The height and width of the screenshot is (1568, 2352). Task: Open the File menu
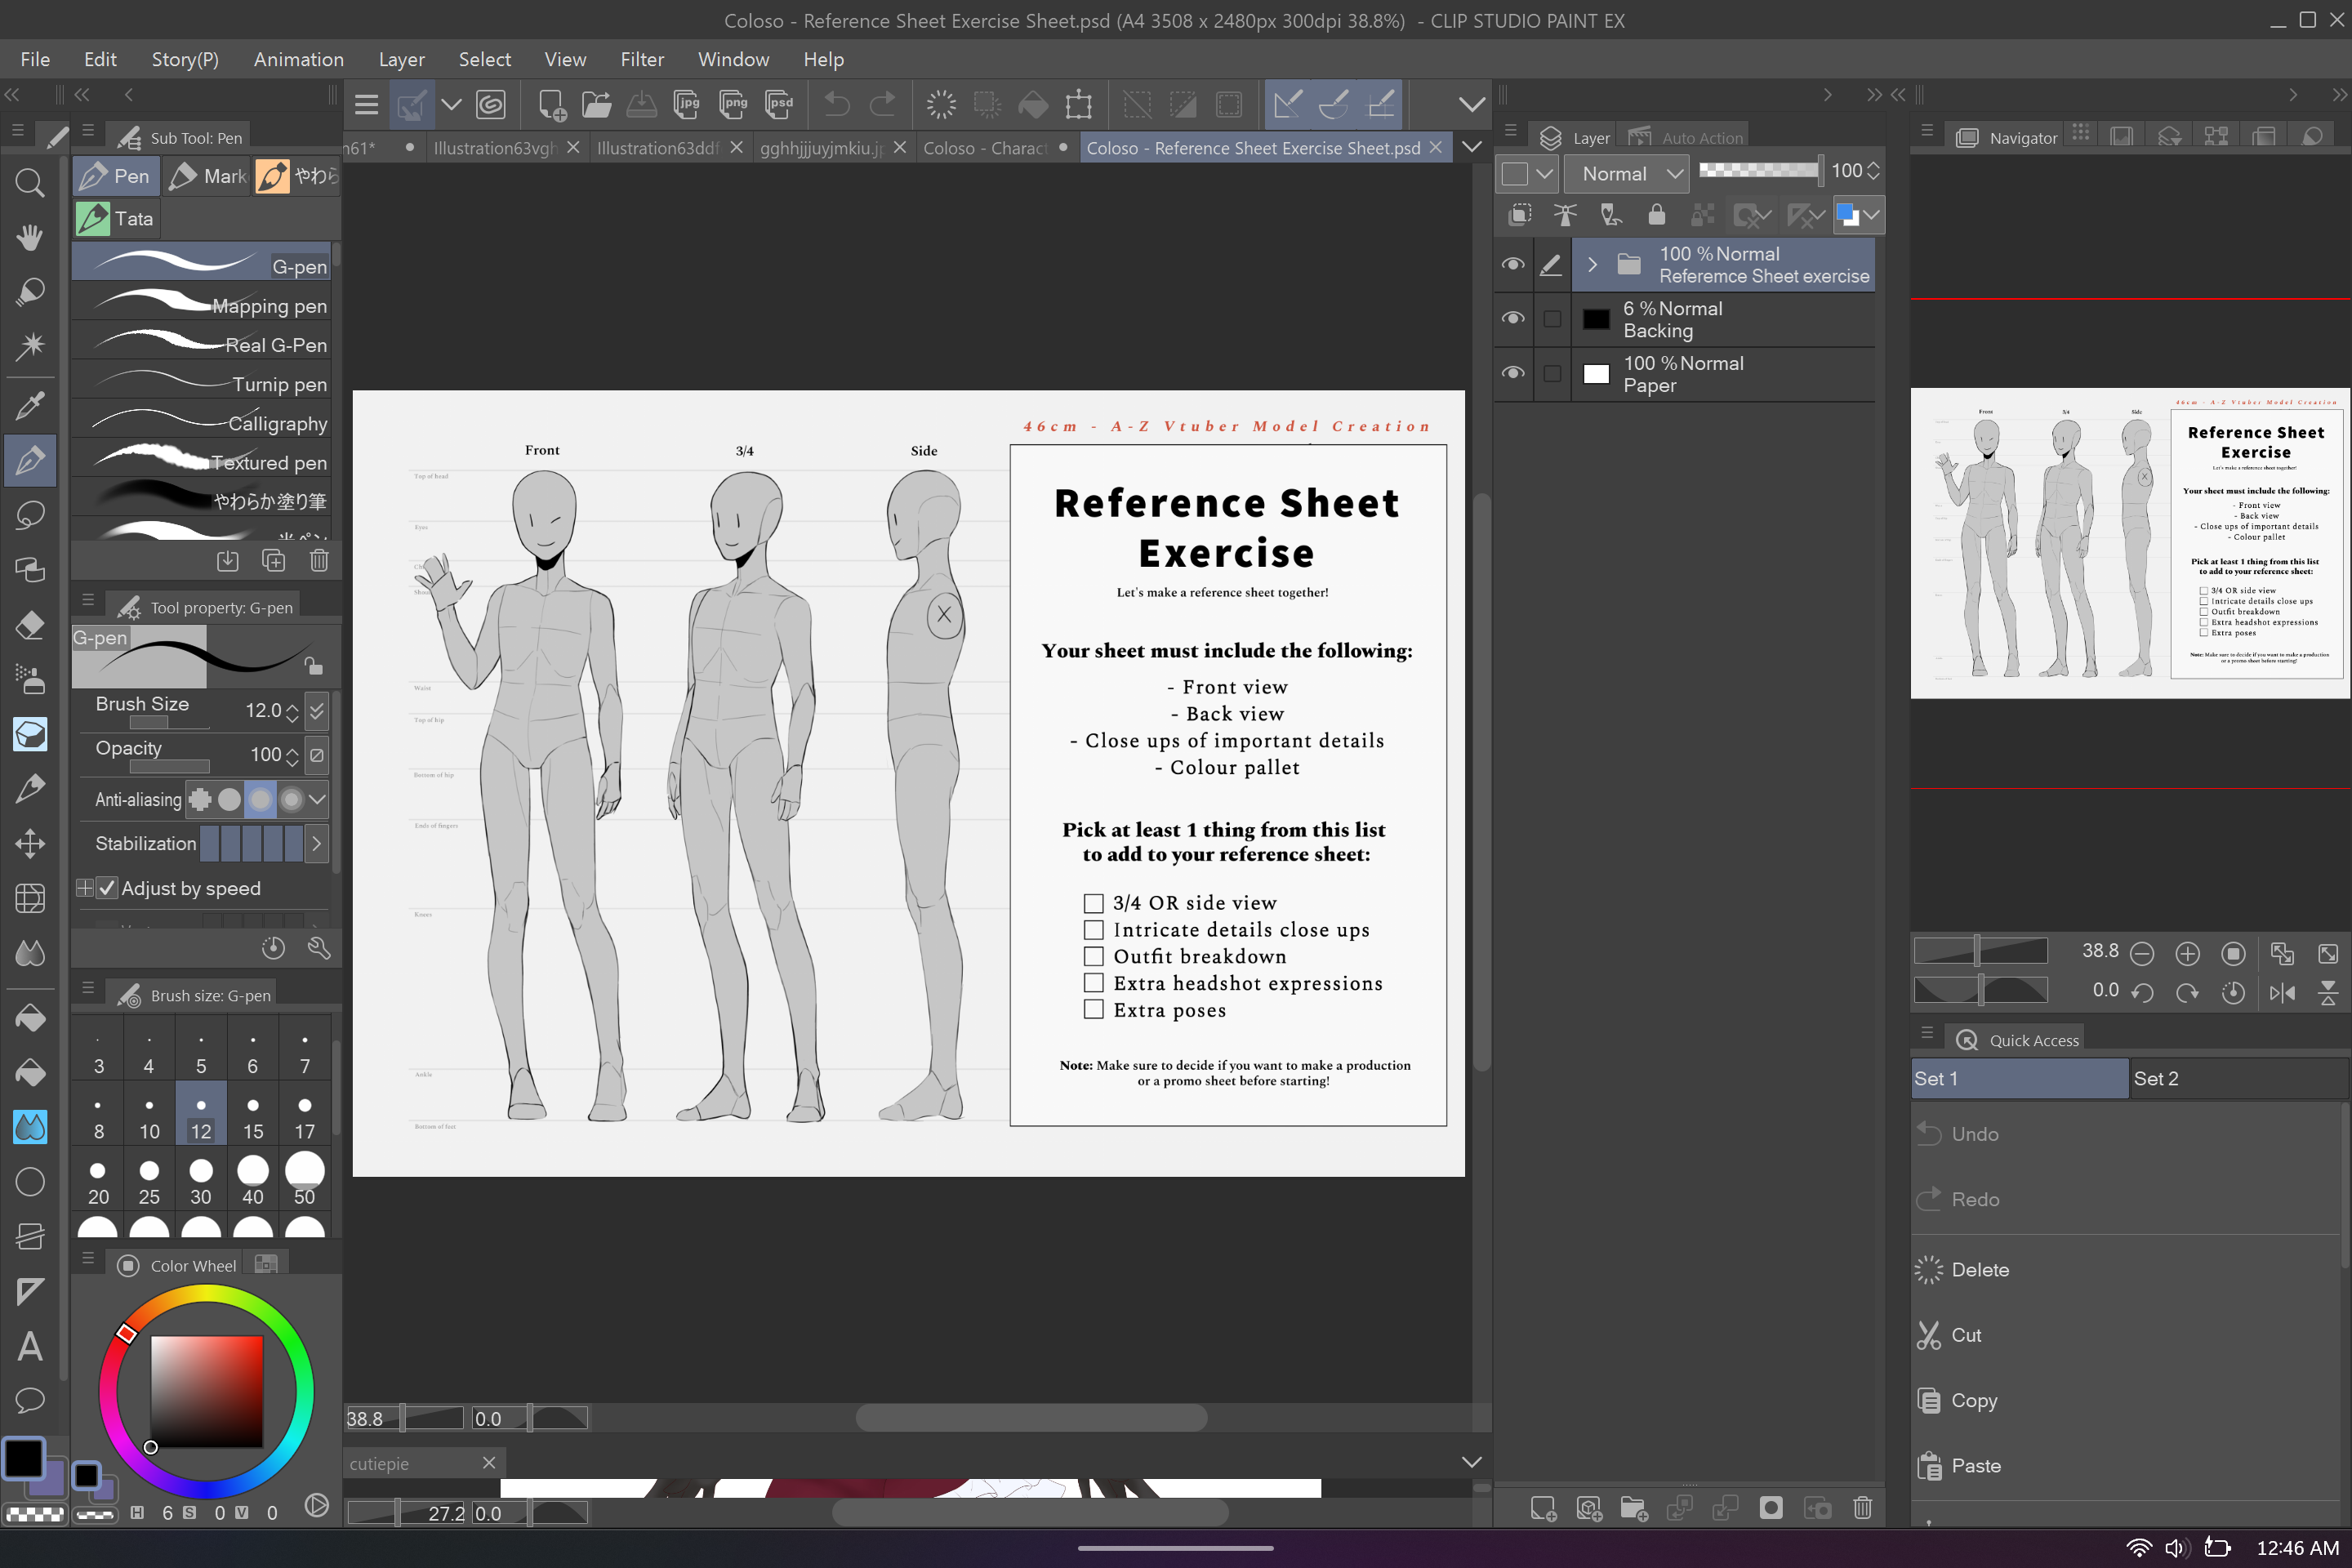35,59
